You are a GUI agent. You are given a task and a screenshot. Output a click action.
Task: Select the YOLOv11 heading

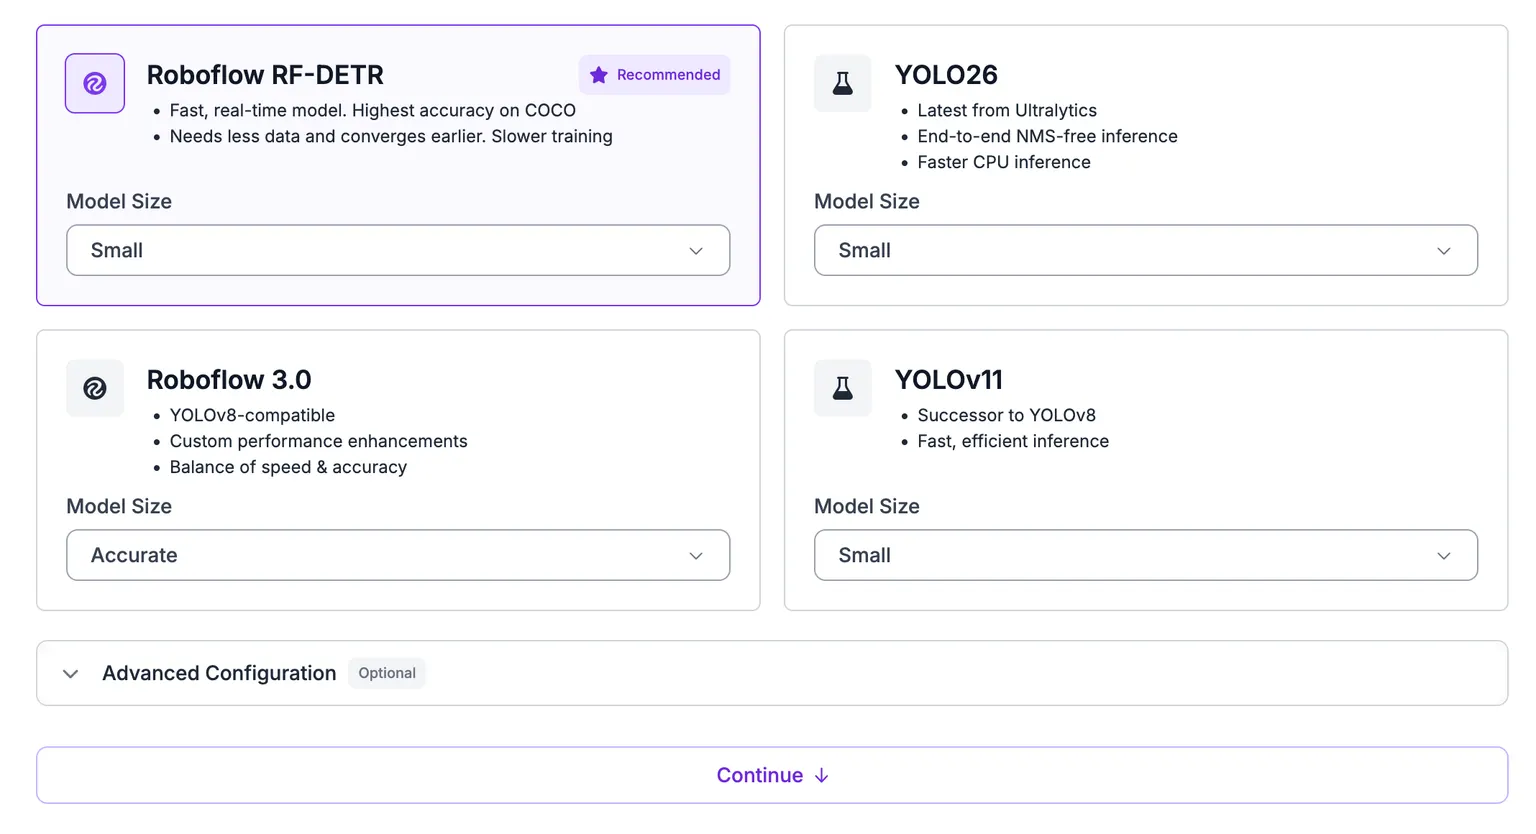click(x=949, y=380)
